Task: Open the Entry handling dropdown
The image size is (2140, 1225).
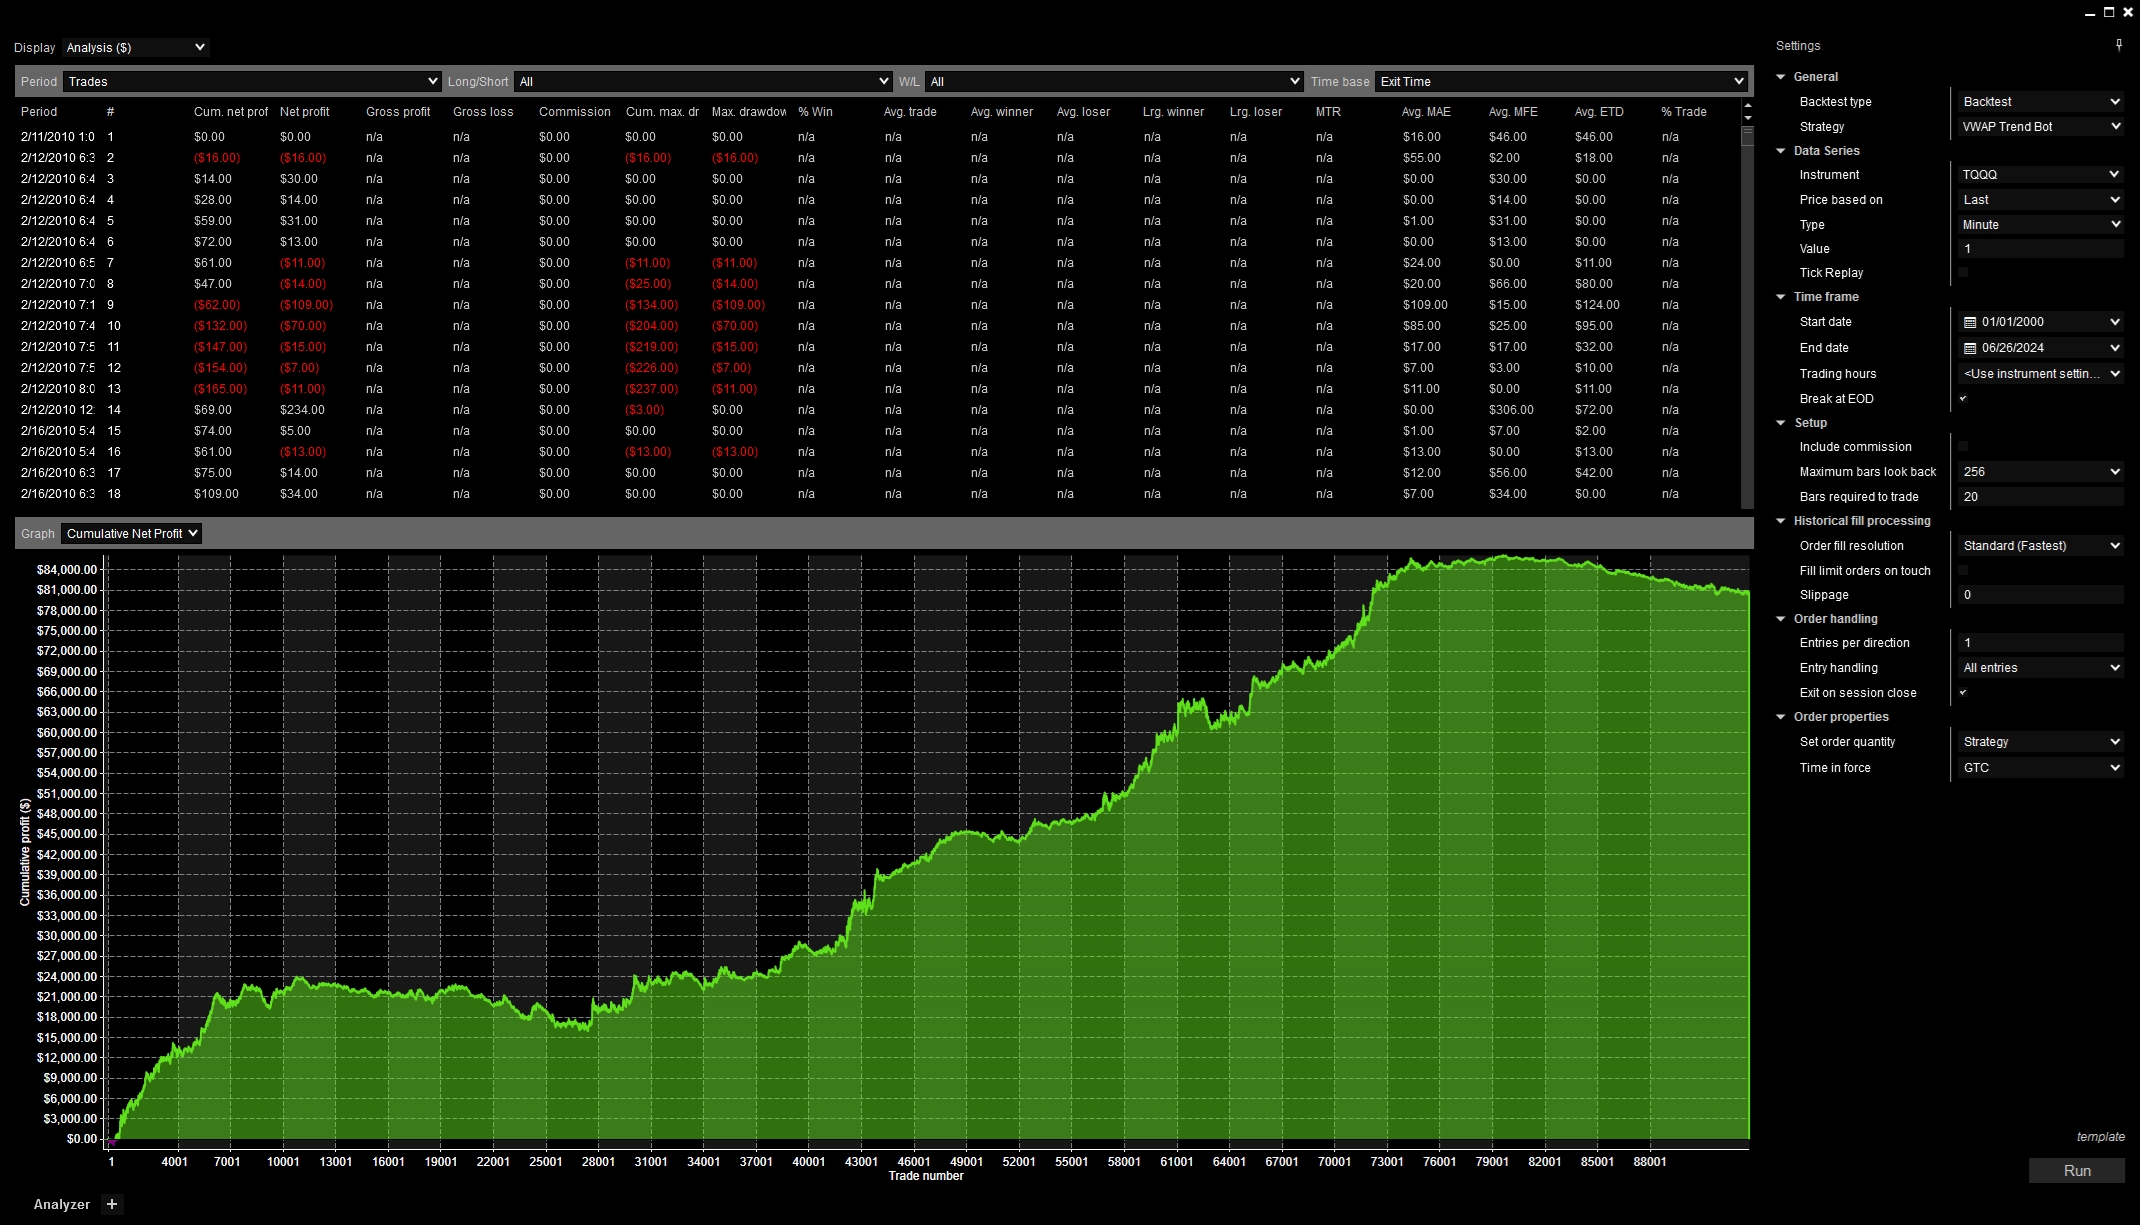Action: (x=2041, y=667)
